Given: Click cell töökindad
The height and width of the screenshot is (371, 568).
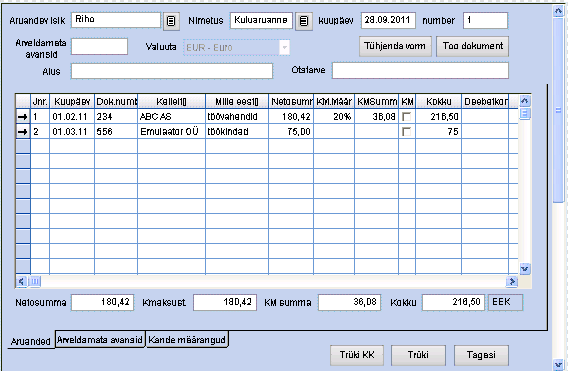Looking at the screenshot, I should 237,132.
